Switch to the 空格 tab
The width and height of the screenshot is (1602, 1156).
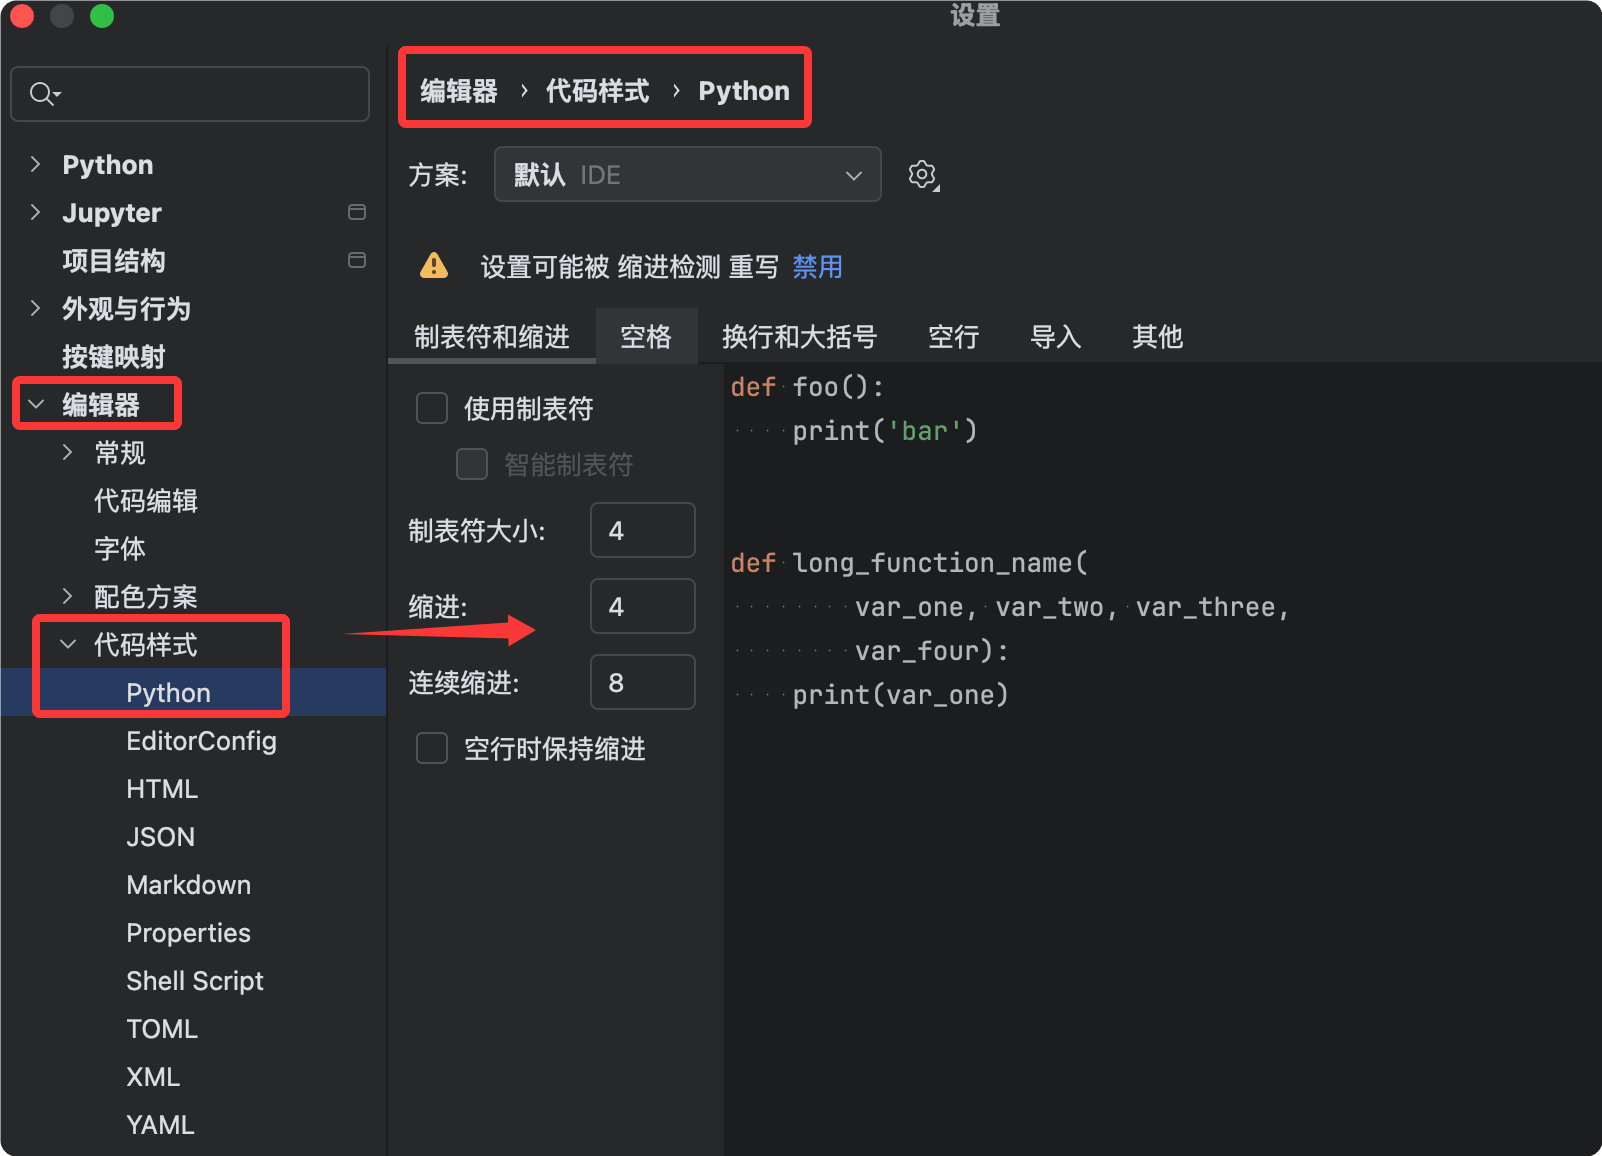(646, 337)
